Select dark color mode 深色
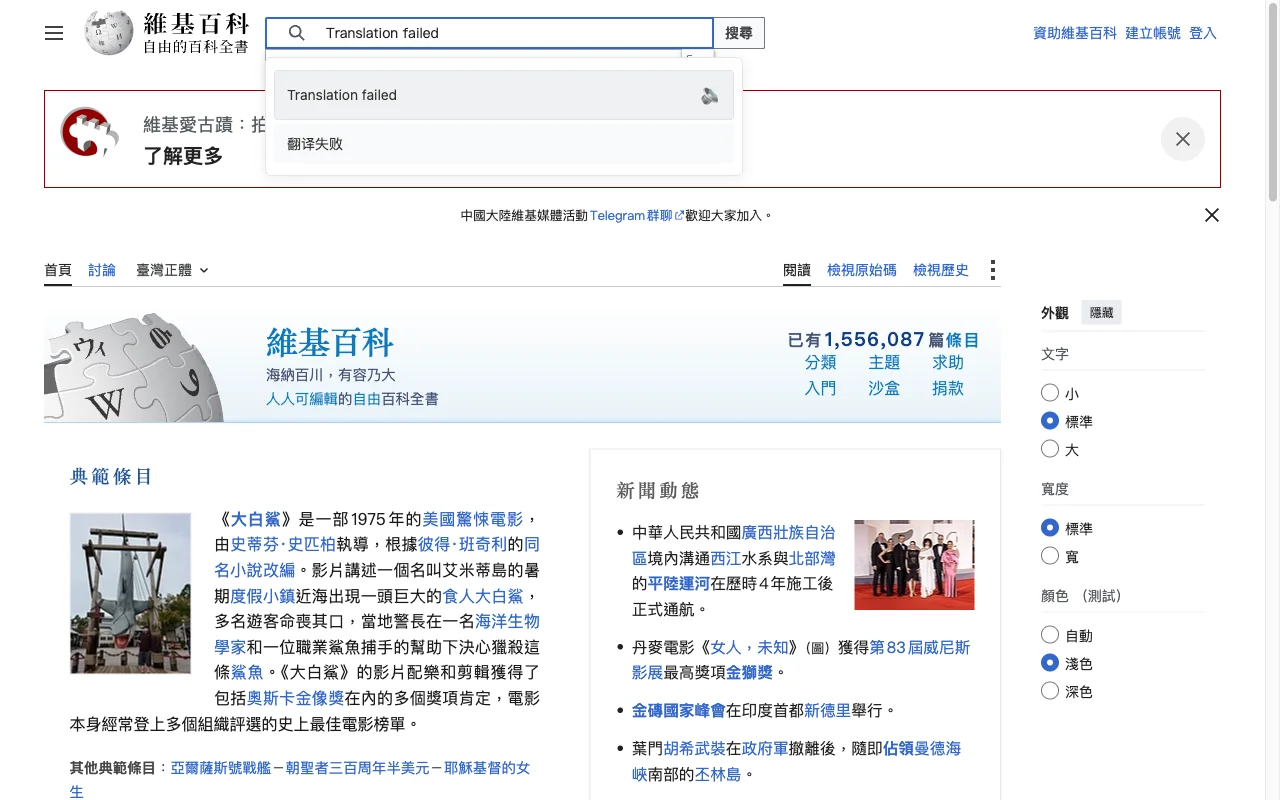1280x800 pixels. coord(1049,690)
